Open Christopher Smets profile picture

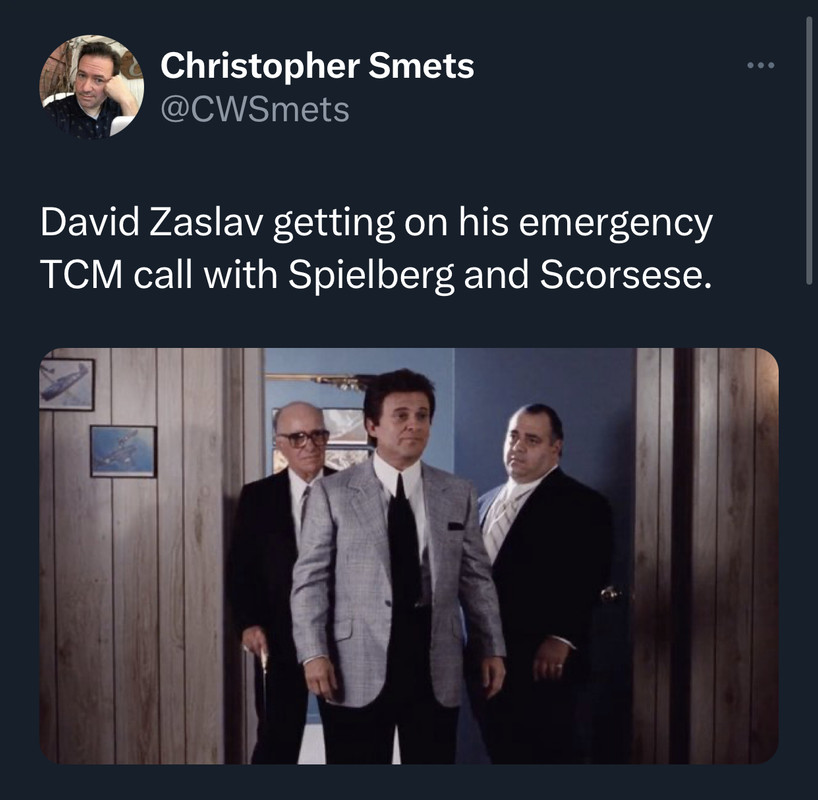click(x=92, y=87)
